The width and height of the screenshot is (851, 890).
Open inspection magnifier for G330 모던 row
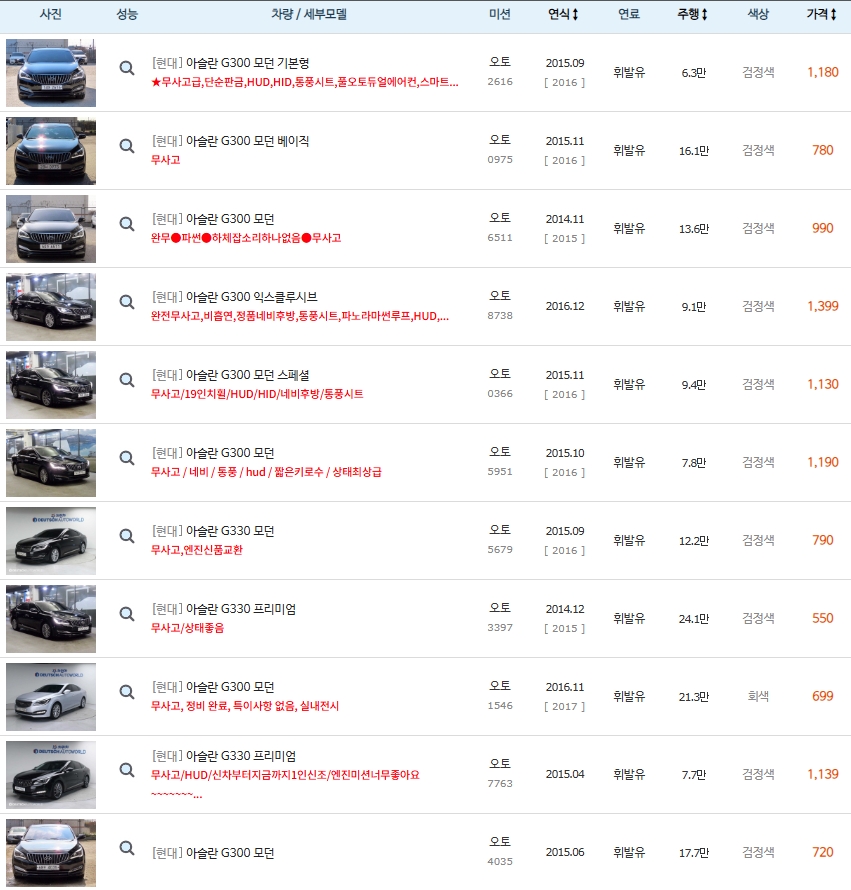(x=127, y=536)
